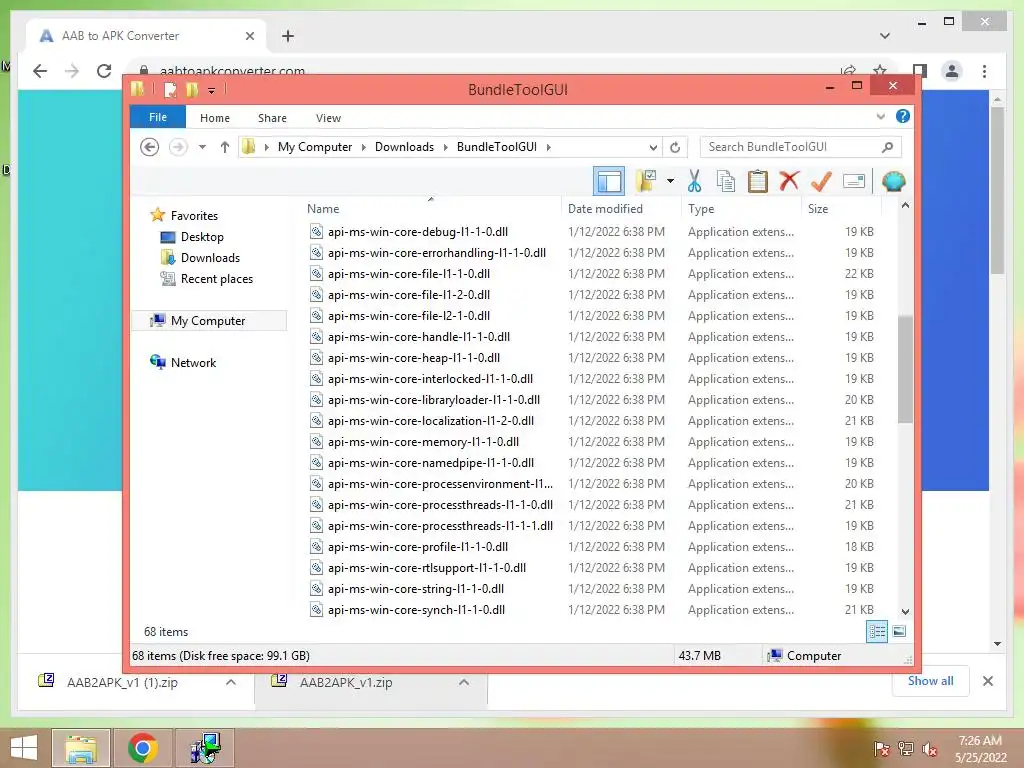Image resolution: width=1024 pixels, height=768 pixels.
Task: Toggle the preview pane layout icon
Action: [x=609, y=181]
